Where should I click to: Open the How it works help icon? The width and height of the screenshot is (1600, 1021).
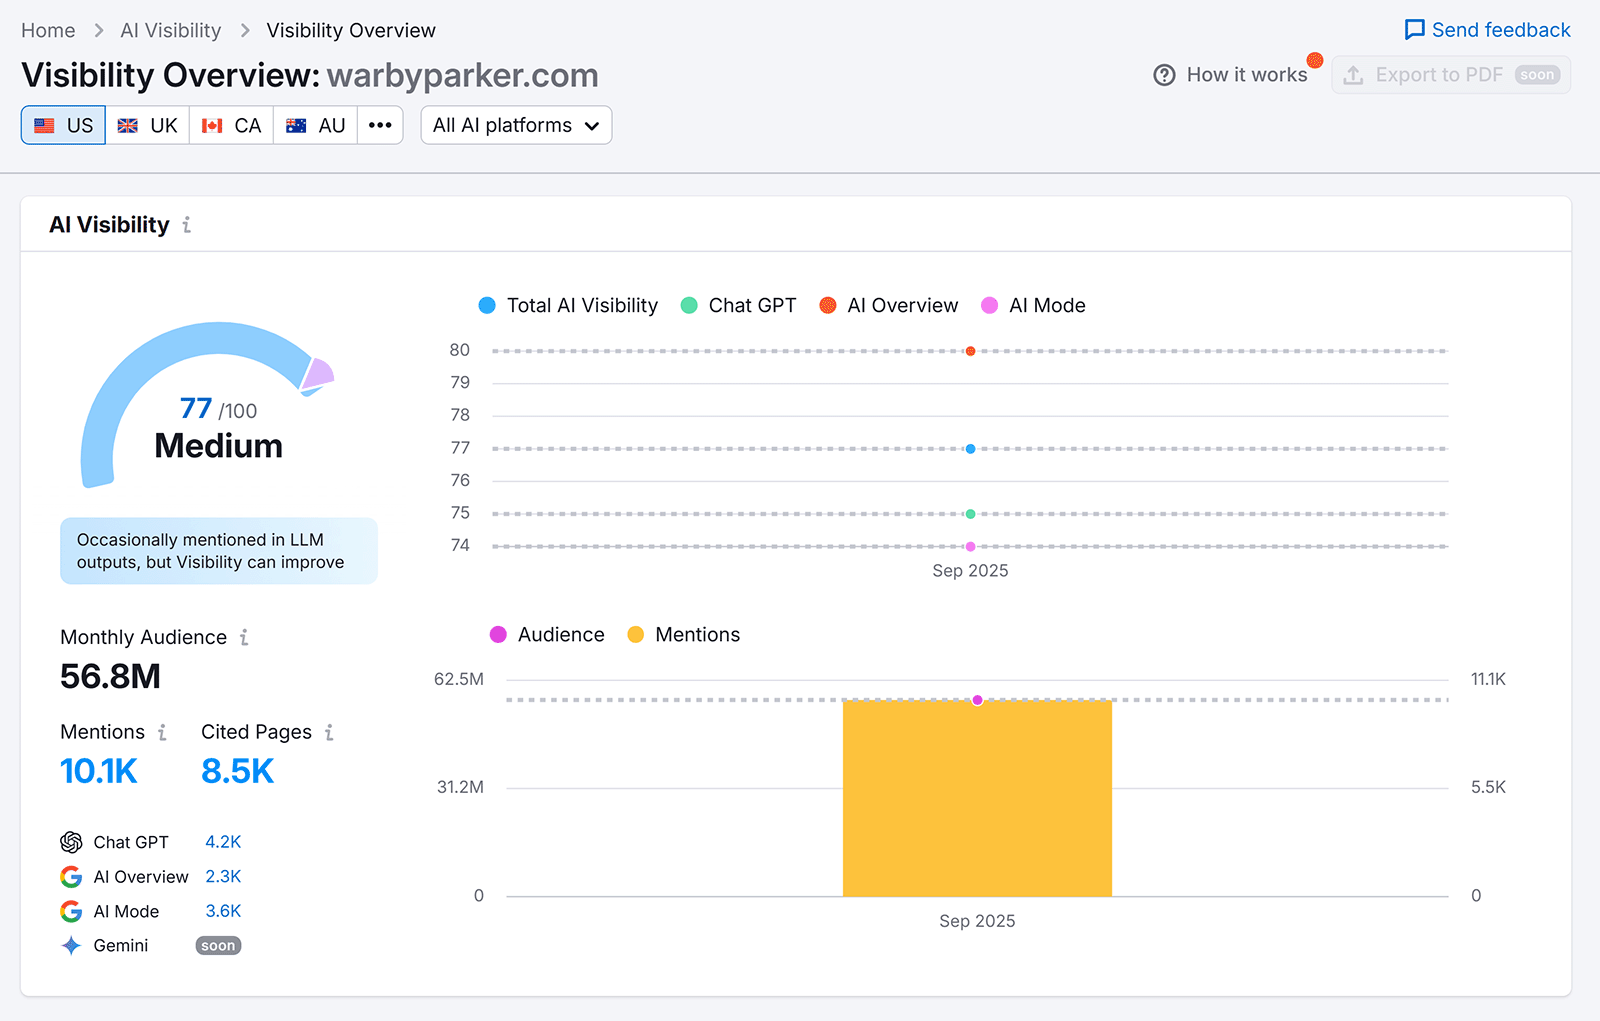1164,74
